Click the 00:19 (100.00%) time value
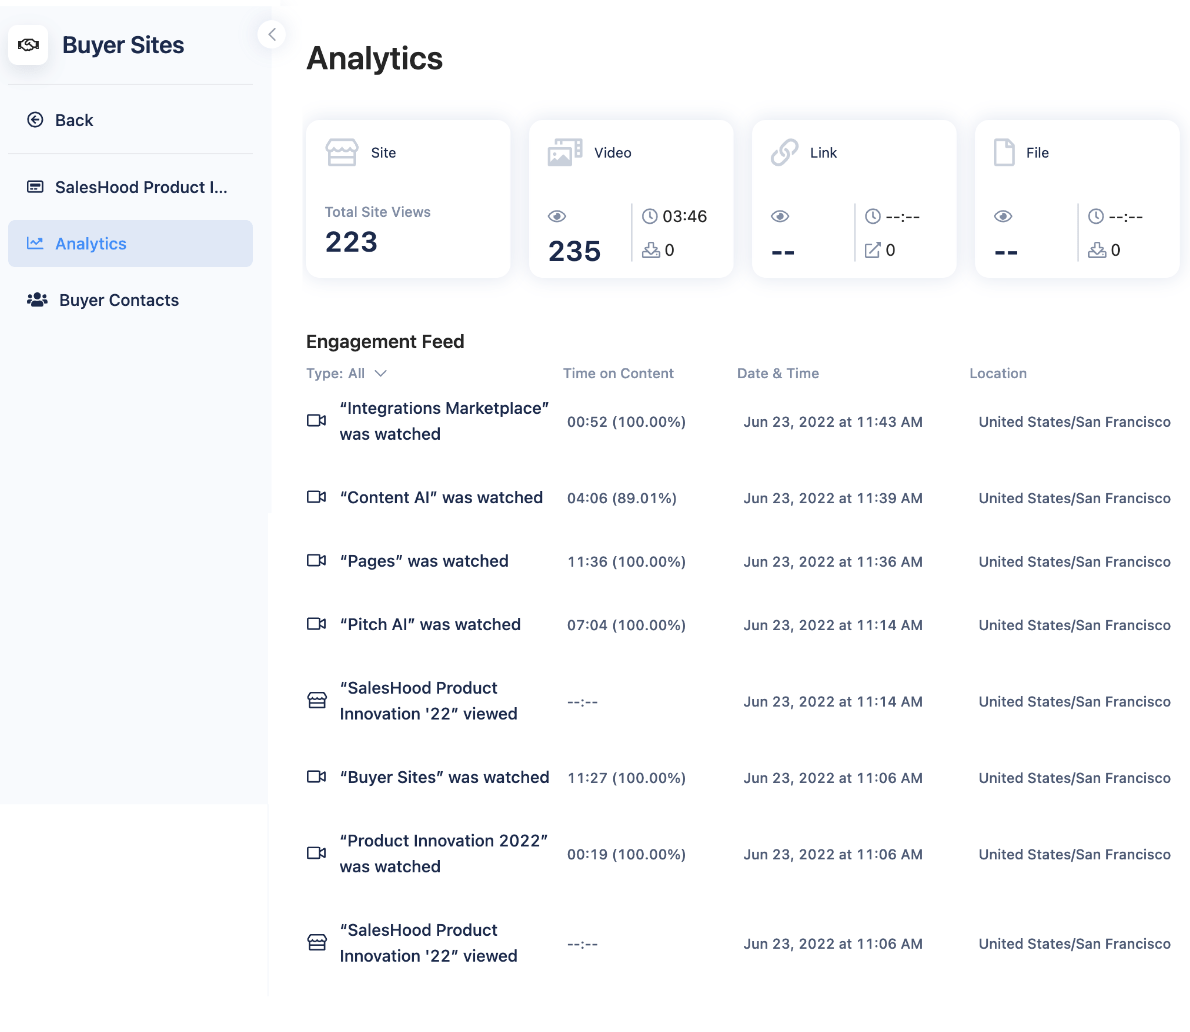 click(x=626, y=854)
